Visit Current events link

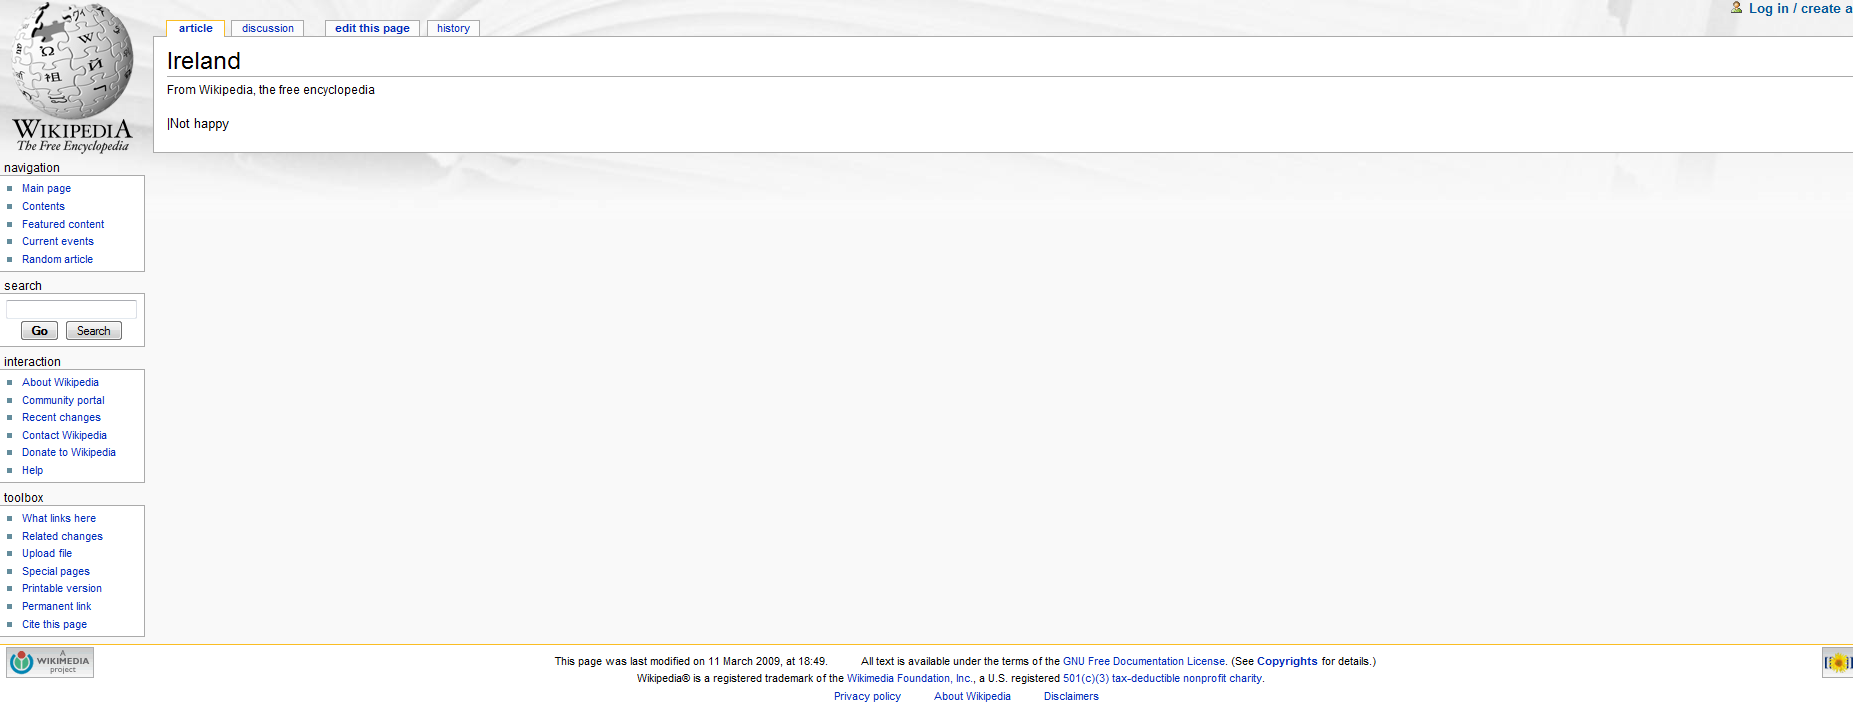[x=58, y=241]
